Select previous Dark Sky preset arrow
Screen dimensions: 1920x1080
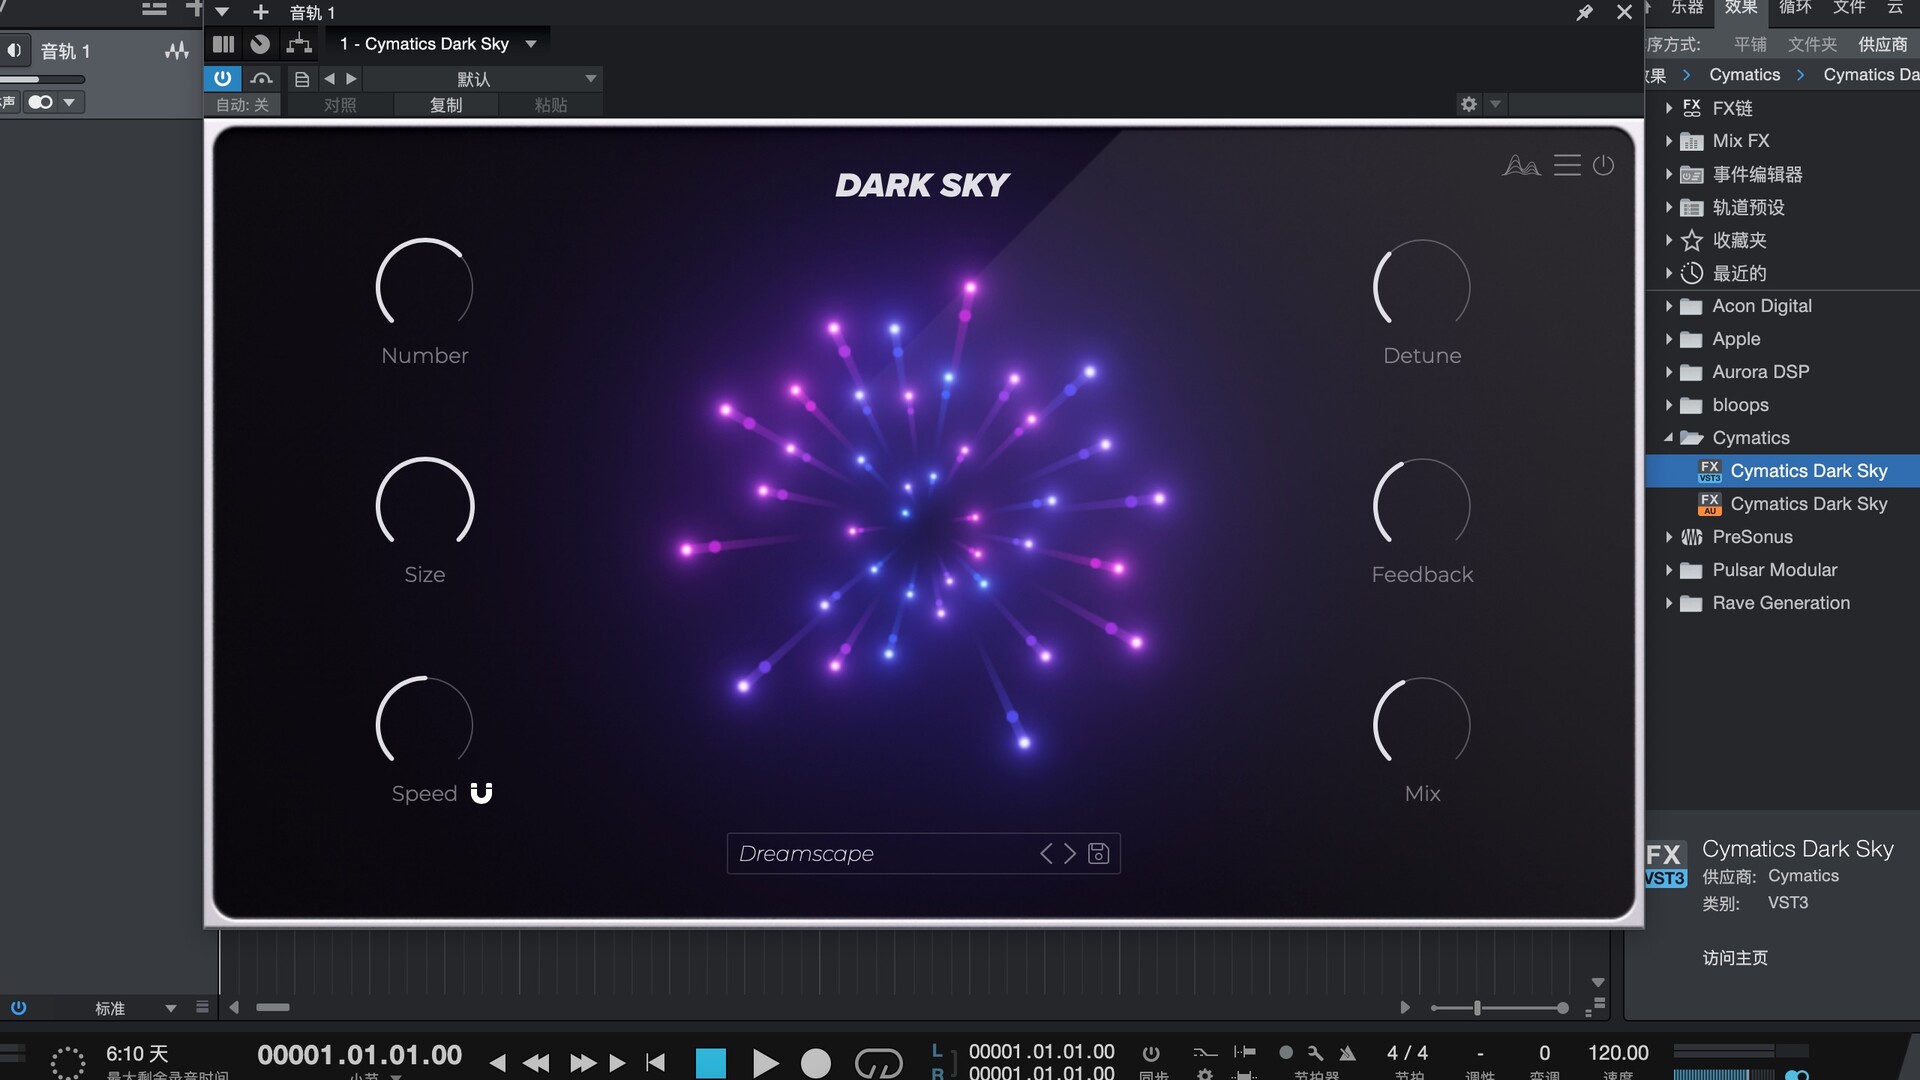(1046, 853)
